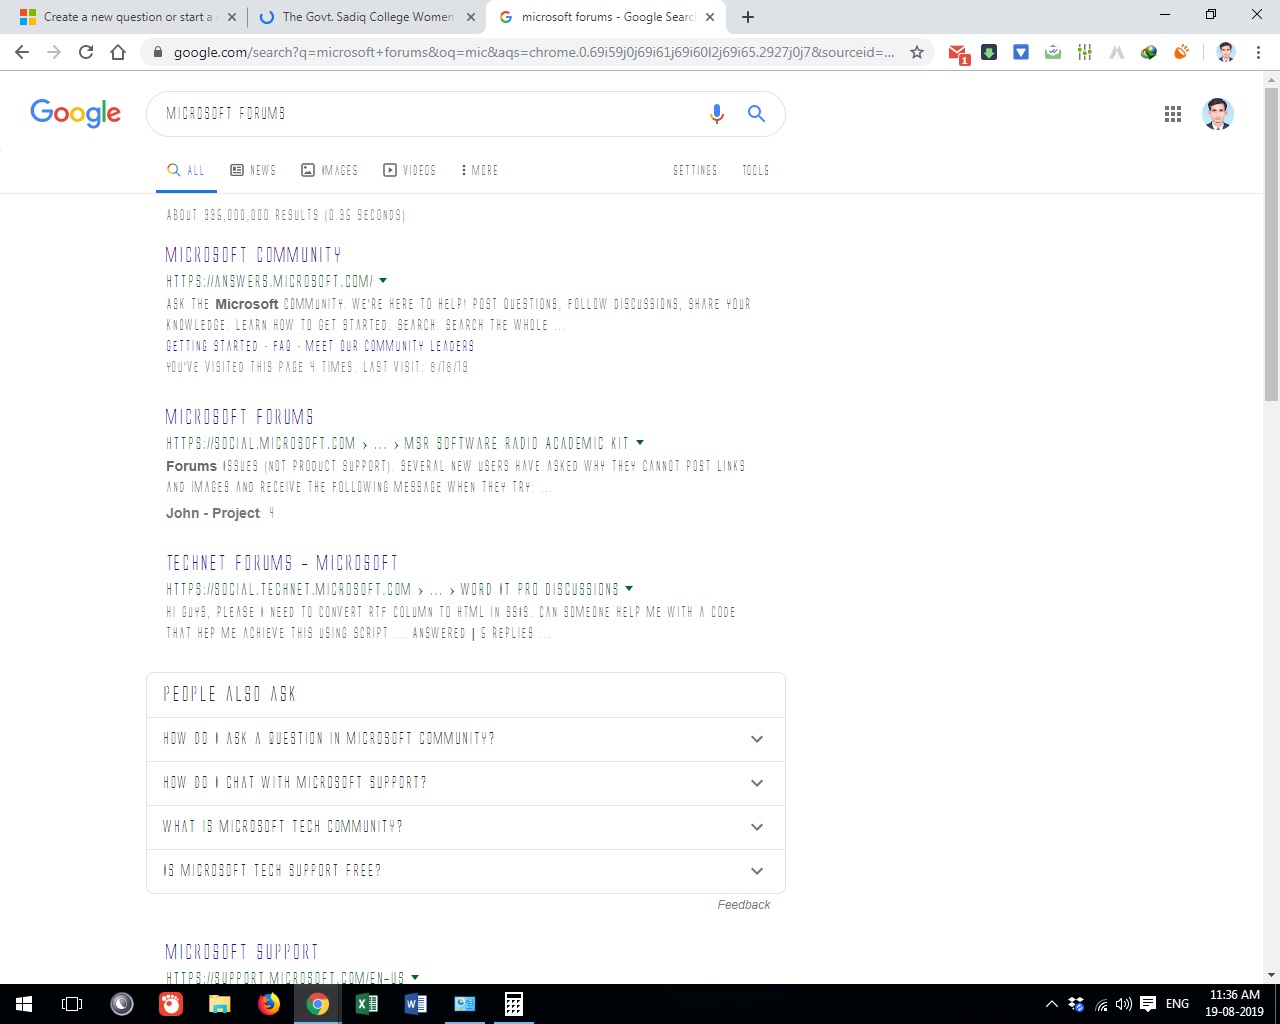The height and width of the screenshot is (1024, 1280).
Task: Open the Action Center notifications icon
Action: click(1148, 1004)
